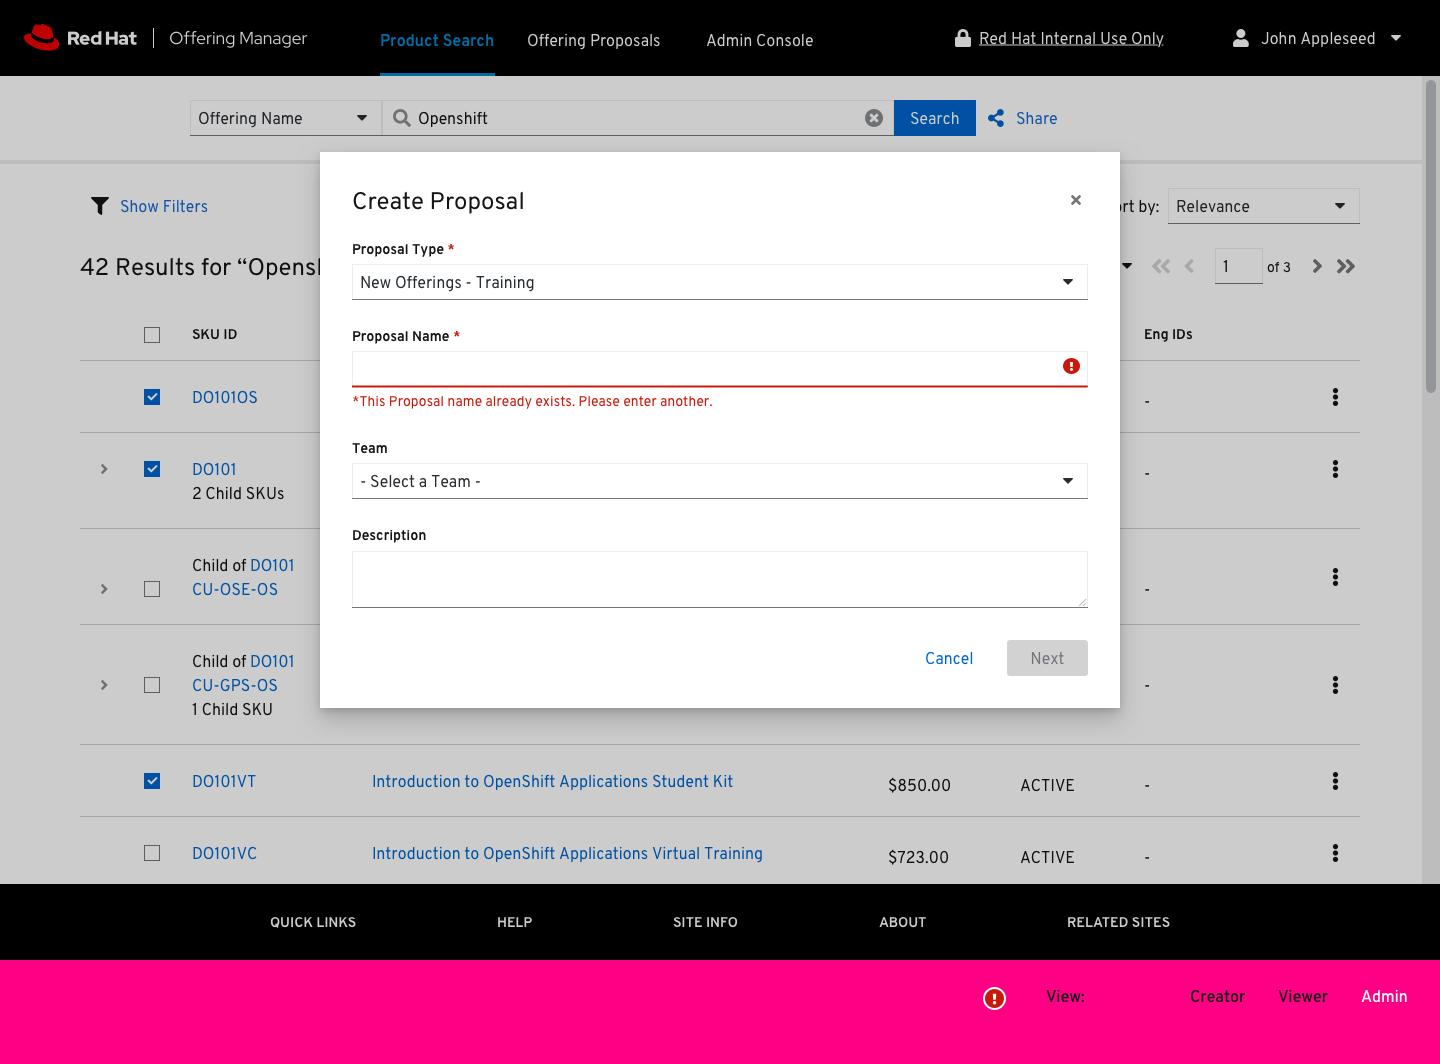Click the blue Search button

pos(934,118)
